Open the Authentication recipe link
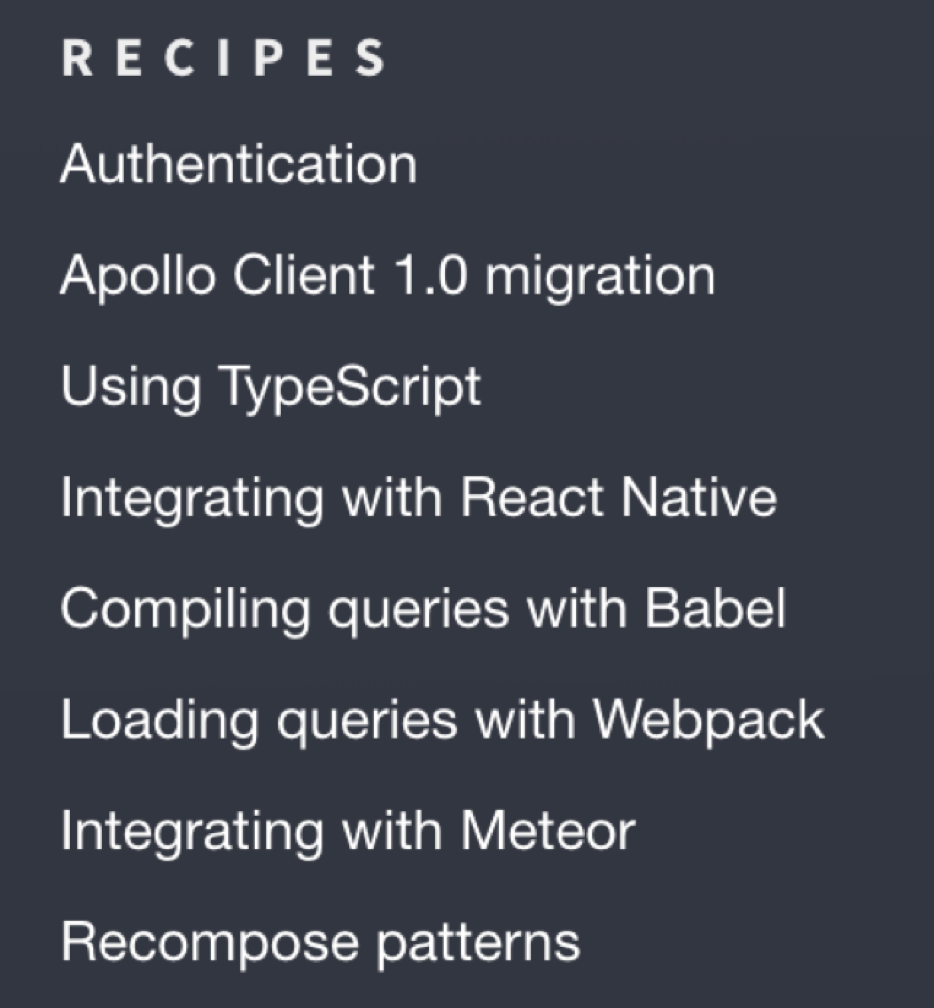This screenshot has width=934, height=1008. [x=238, y=164]
